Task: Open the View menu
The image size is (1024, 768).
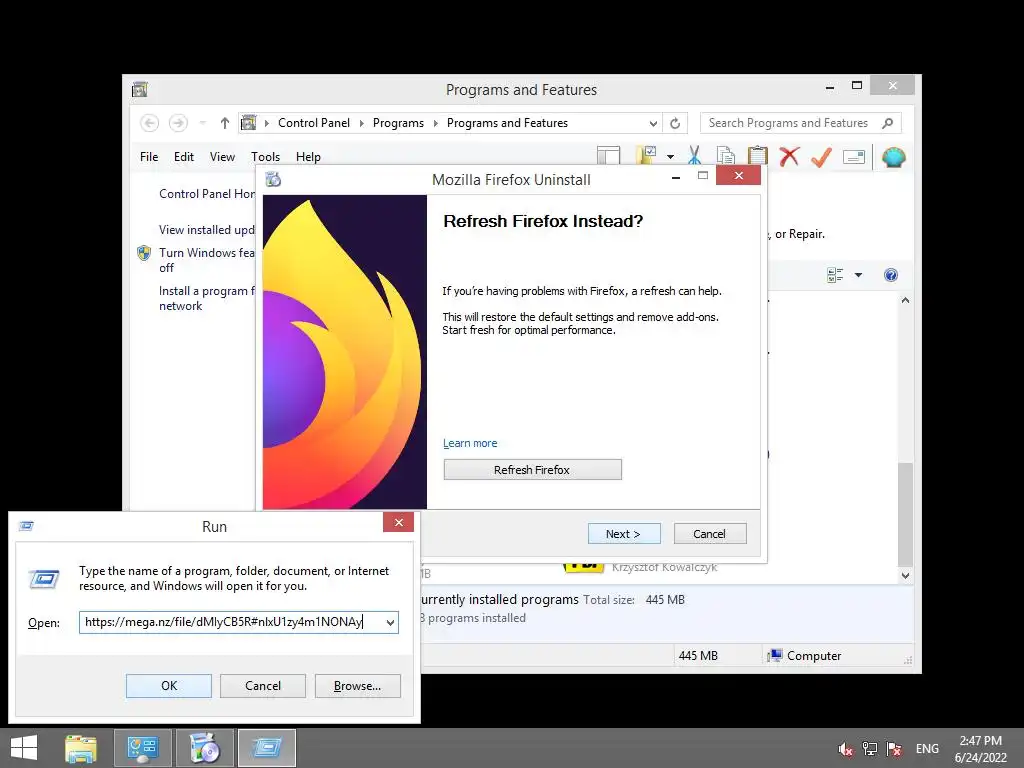Action: [x=222, y=157]
